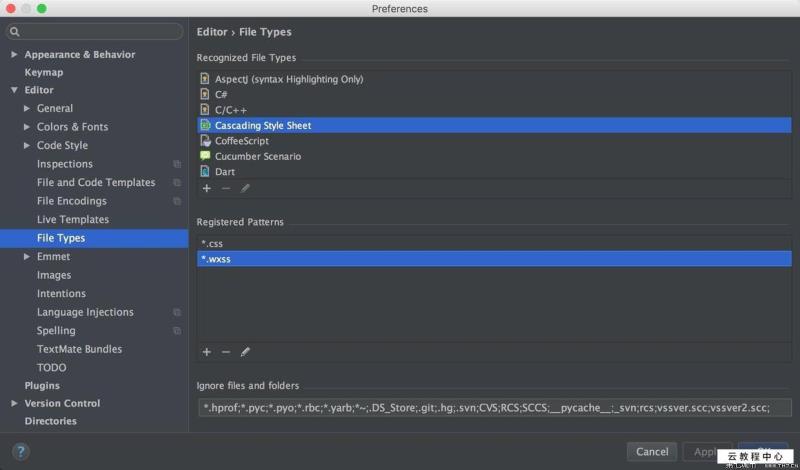Click the remove file type minus icon
The height and width of the screenshot is (470, 800).
[226, 188]
